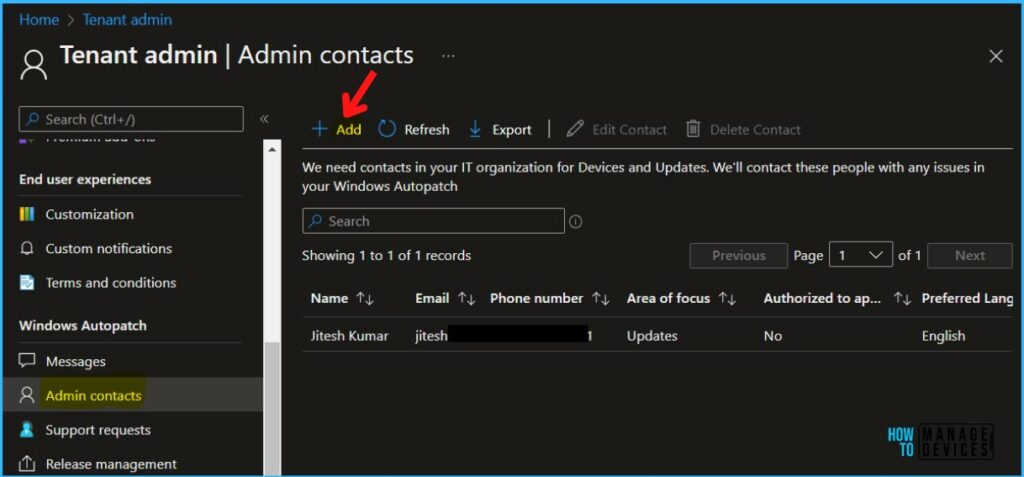Screen dimensions: 1024x477
Task: Sort by Area of focus arrows
Action: 727,299
